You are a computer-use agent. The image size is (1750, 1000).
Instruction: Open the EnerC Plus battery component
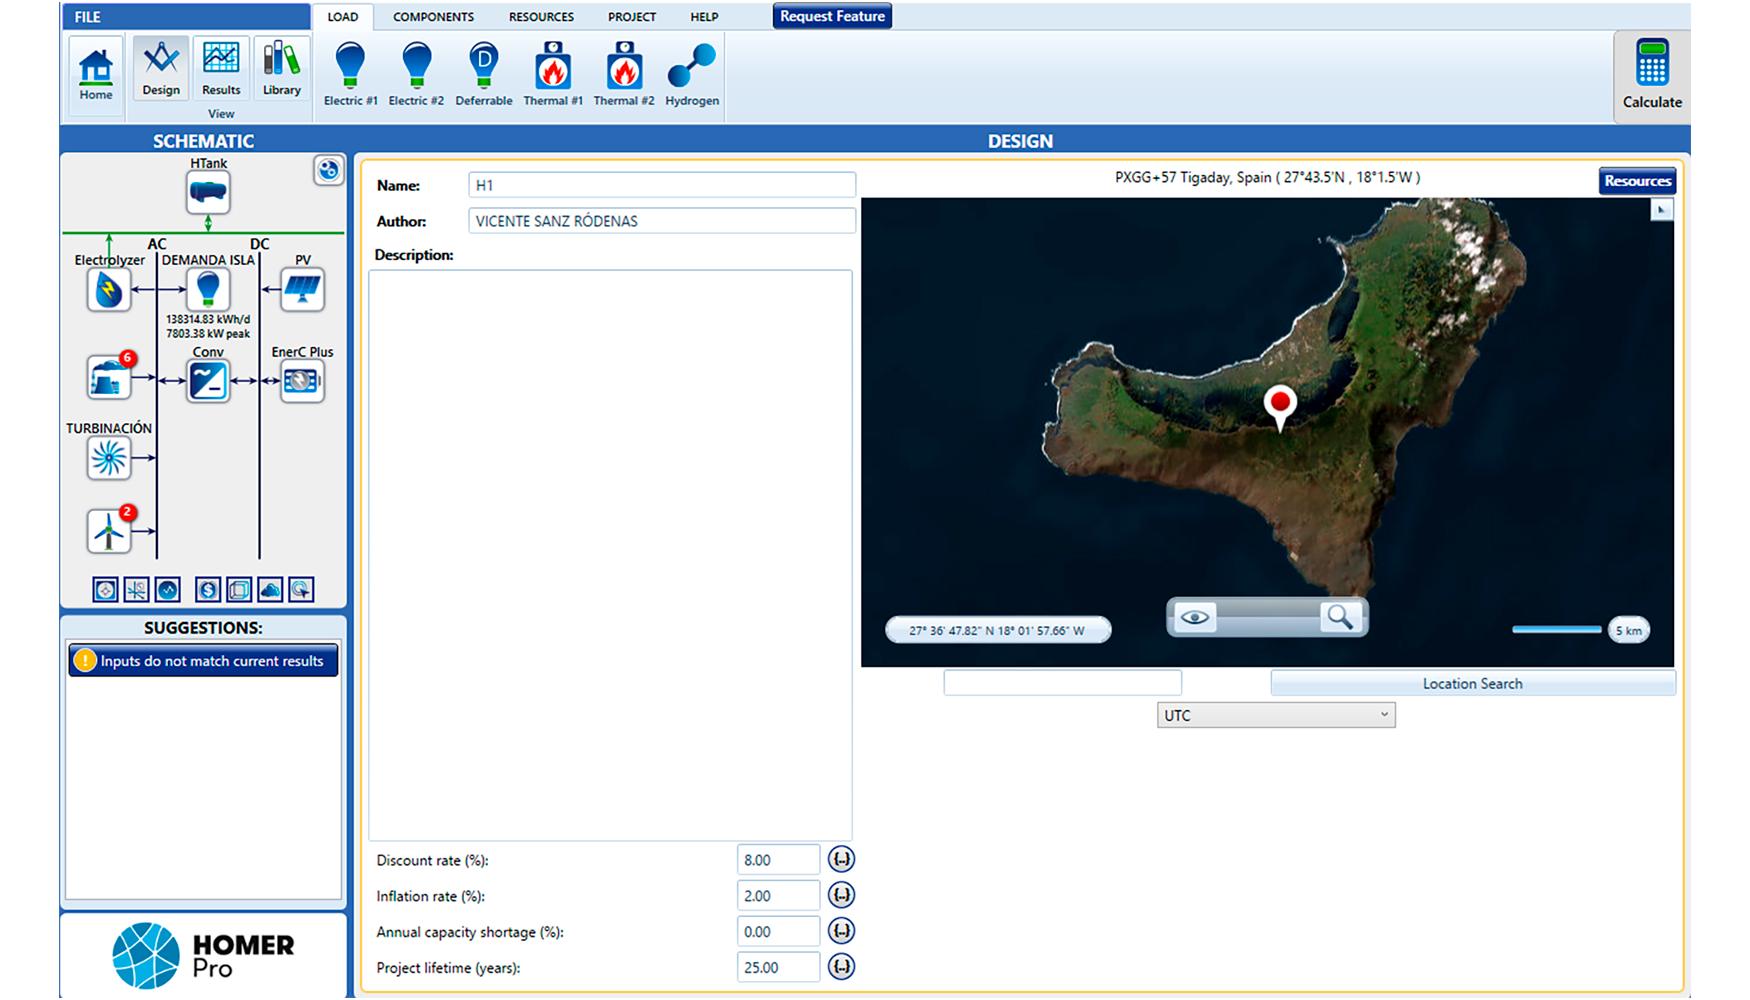coord(302,381)
